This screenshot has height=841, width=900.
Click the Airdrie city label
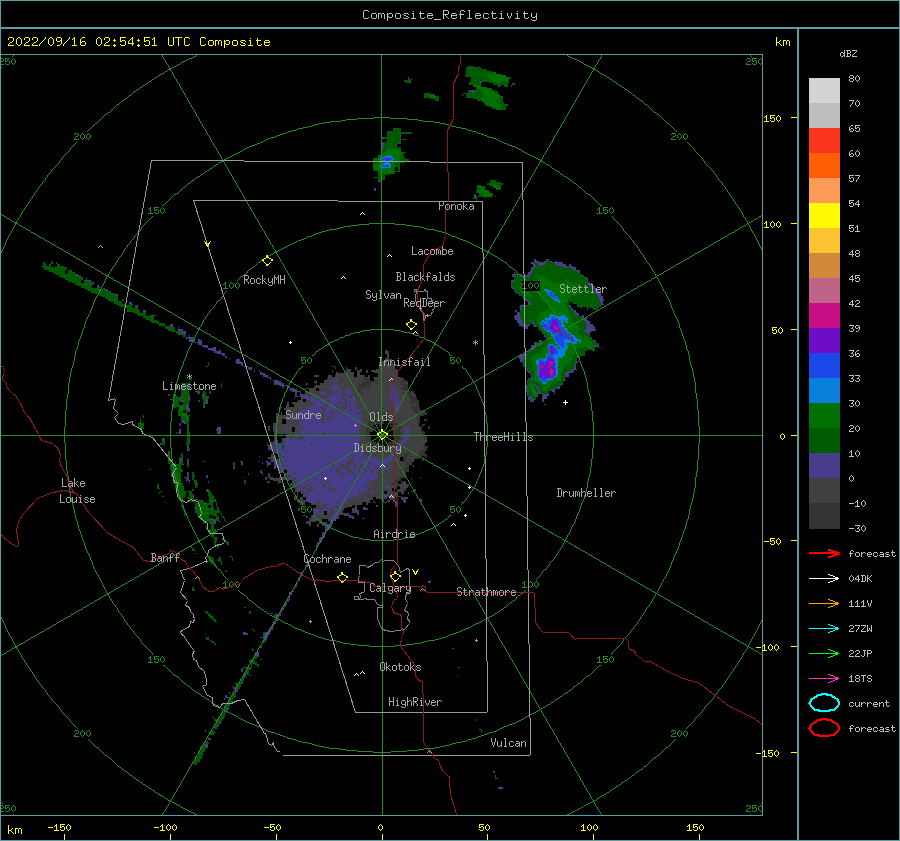[x=394, y=534]
